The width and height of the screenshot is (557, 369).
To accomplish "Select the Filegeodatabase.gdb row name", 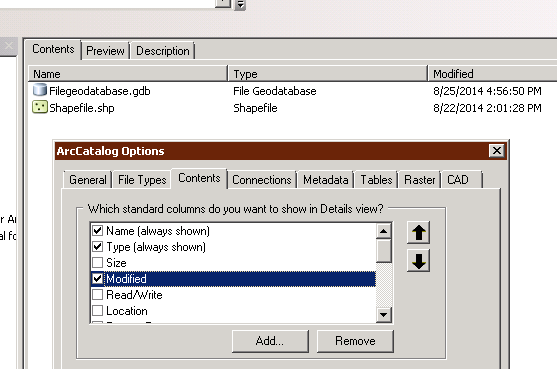I will coord(99,91).
